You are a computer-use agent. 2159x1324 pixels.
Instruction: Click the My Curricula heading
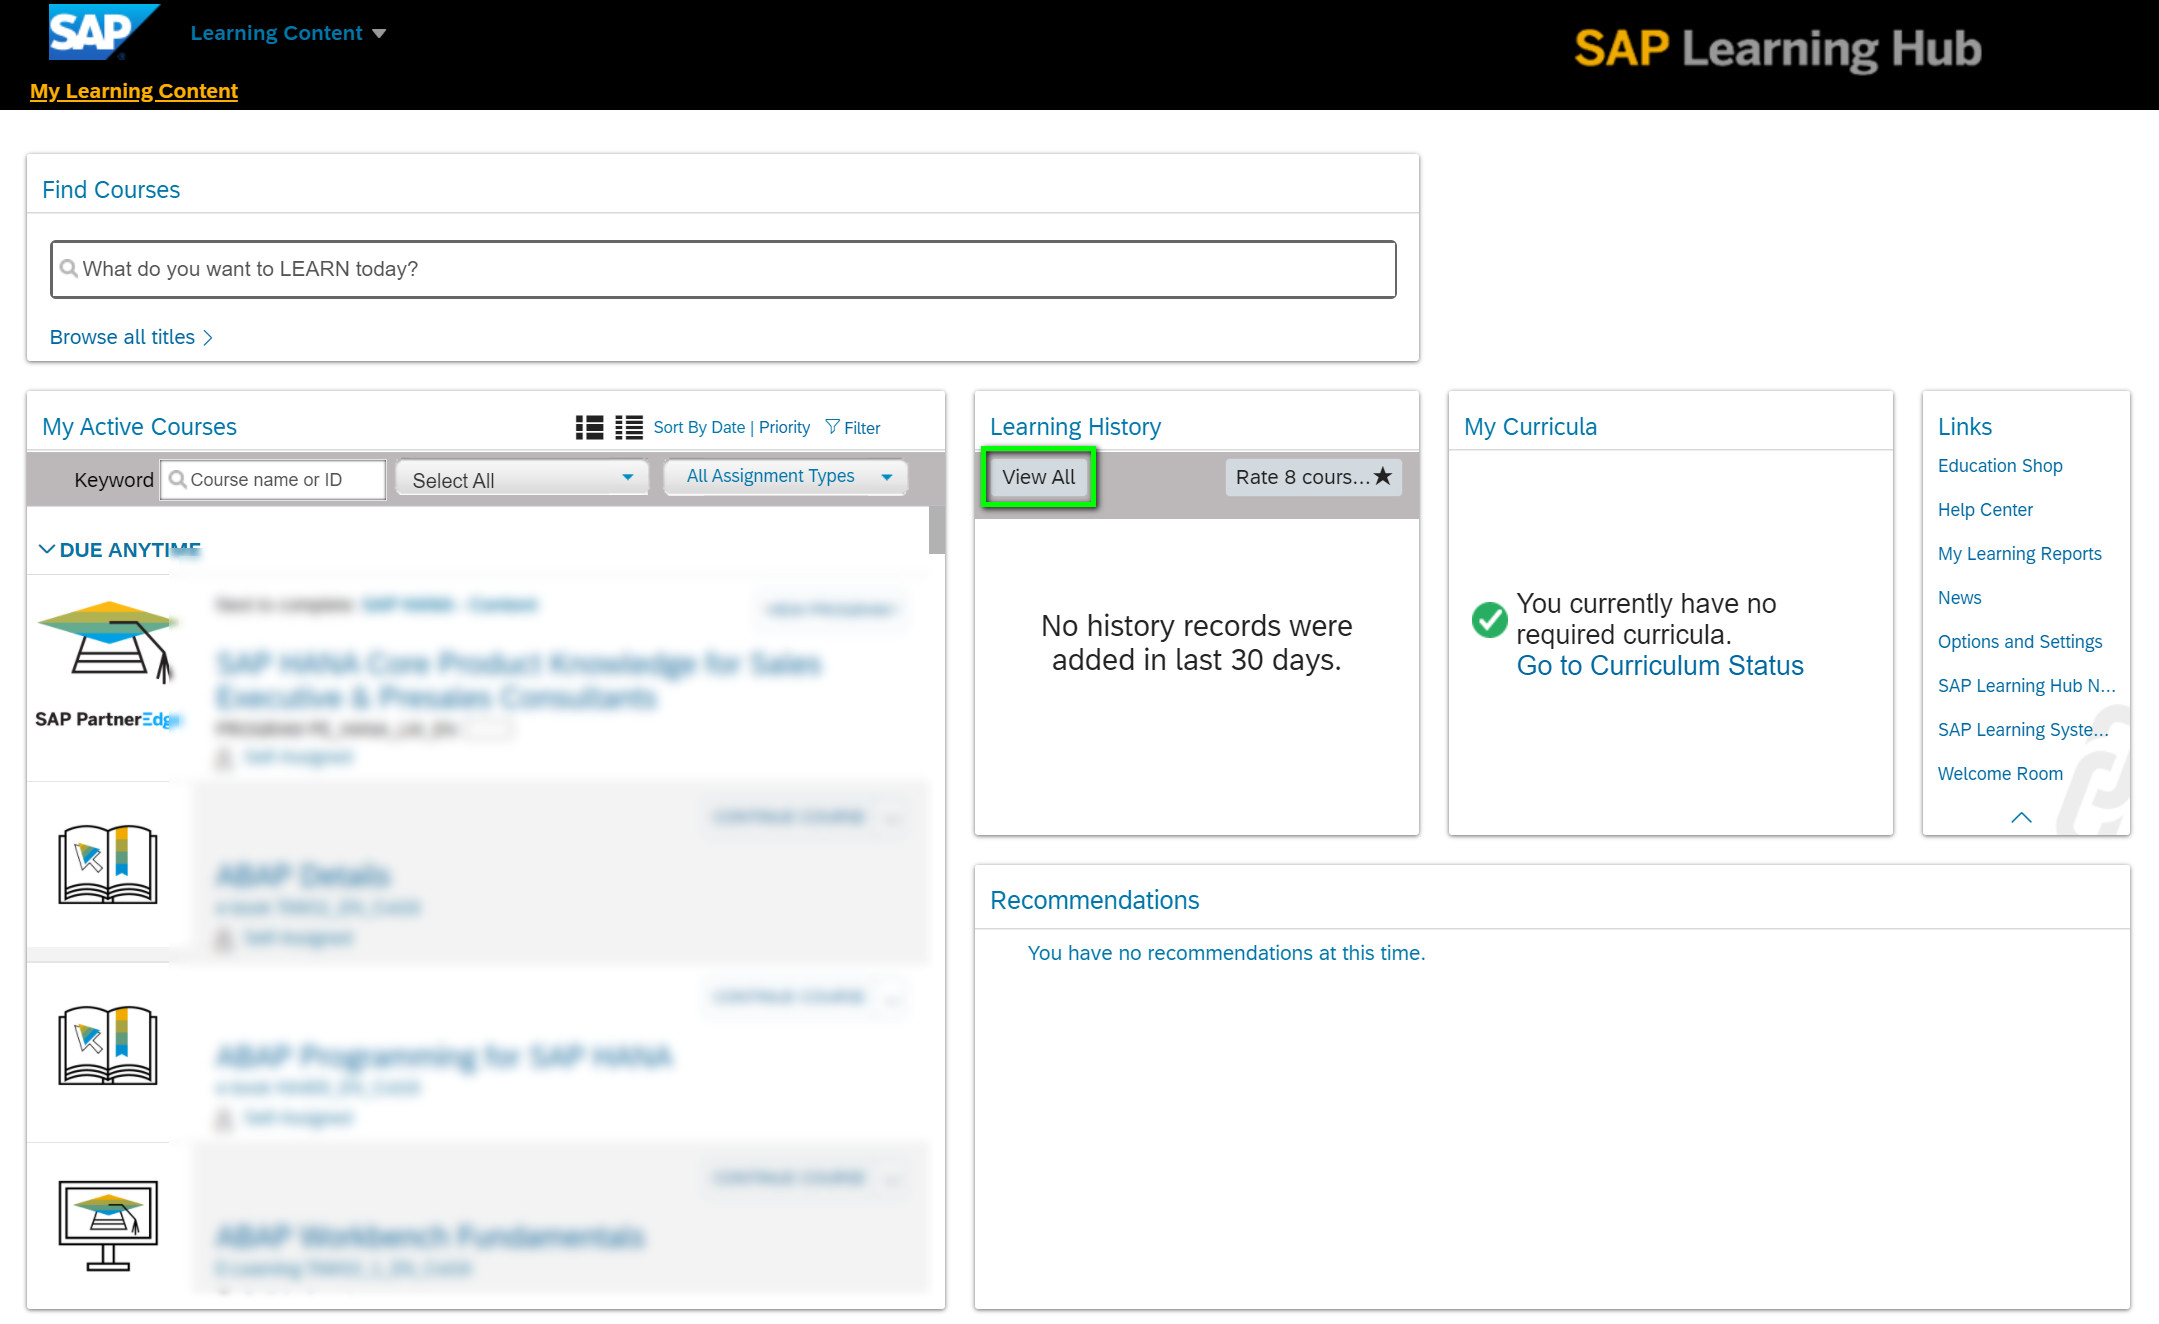[1530, 427]
